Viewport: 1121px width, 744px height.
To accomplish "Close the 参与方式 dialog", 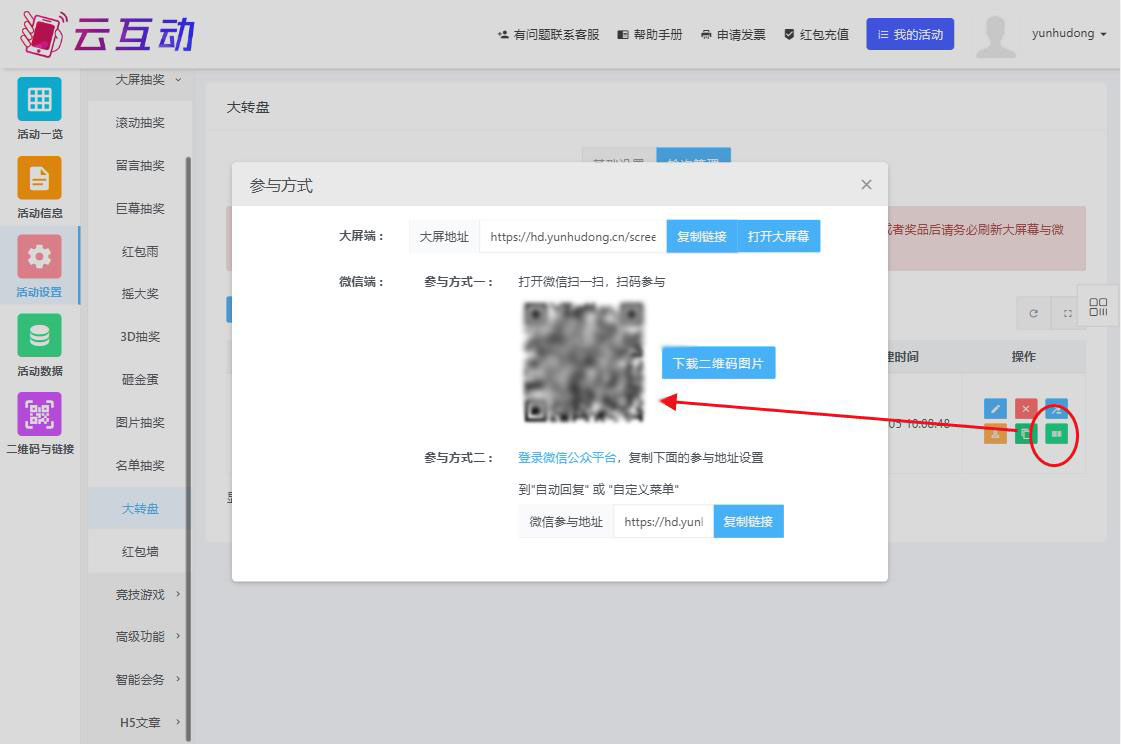I will tap(866, 185).
